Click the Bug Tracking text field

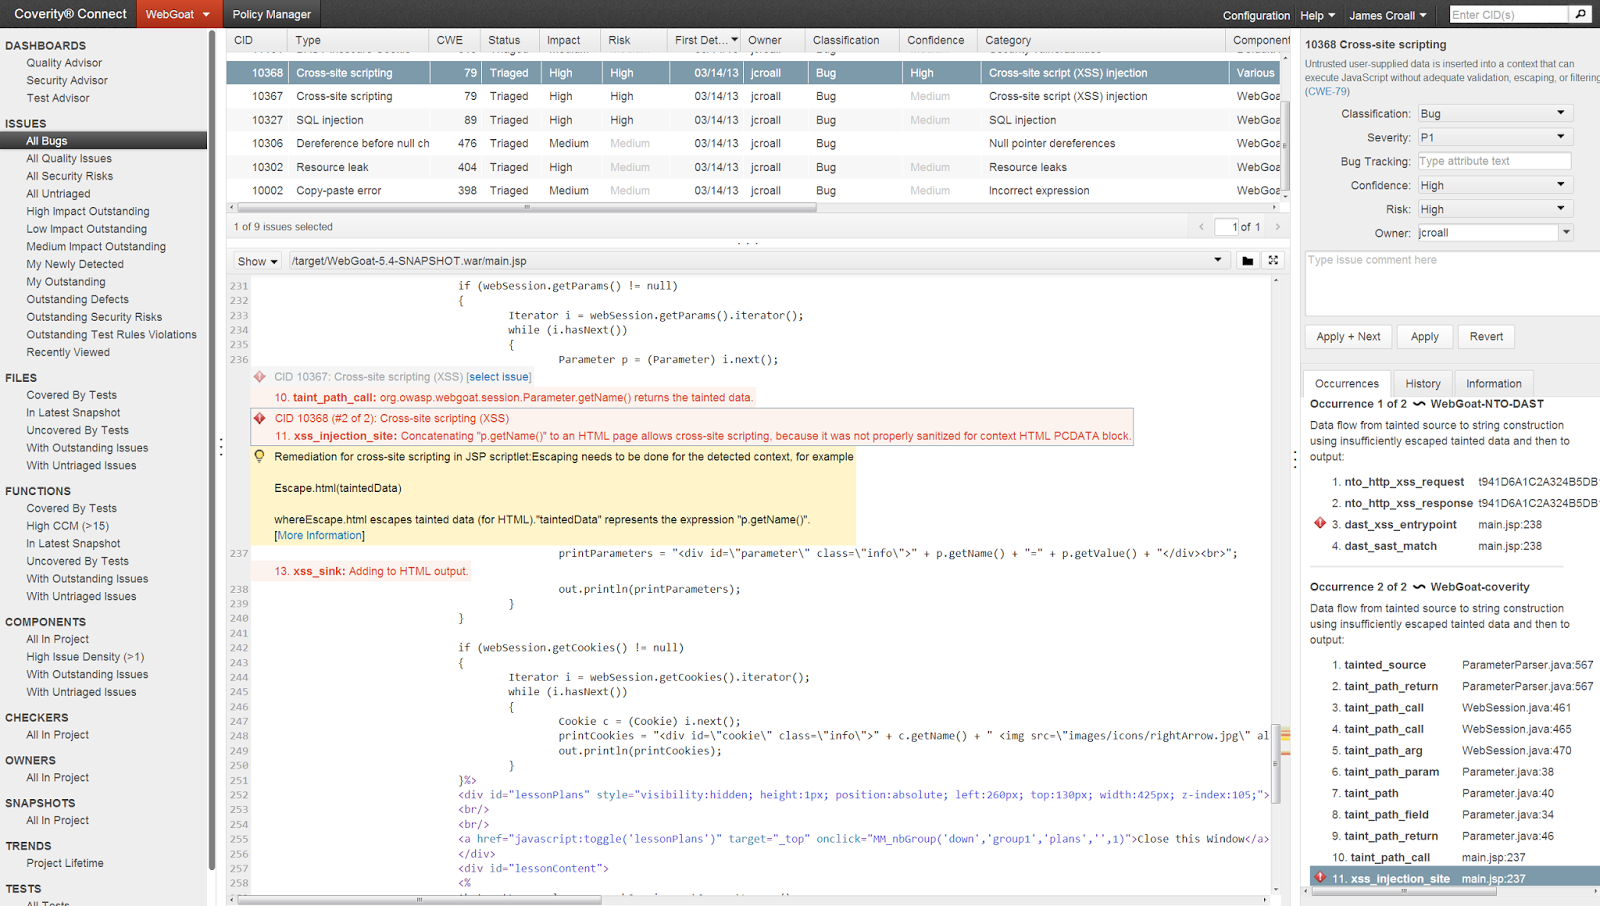click(1494, 161)
